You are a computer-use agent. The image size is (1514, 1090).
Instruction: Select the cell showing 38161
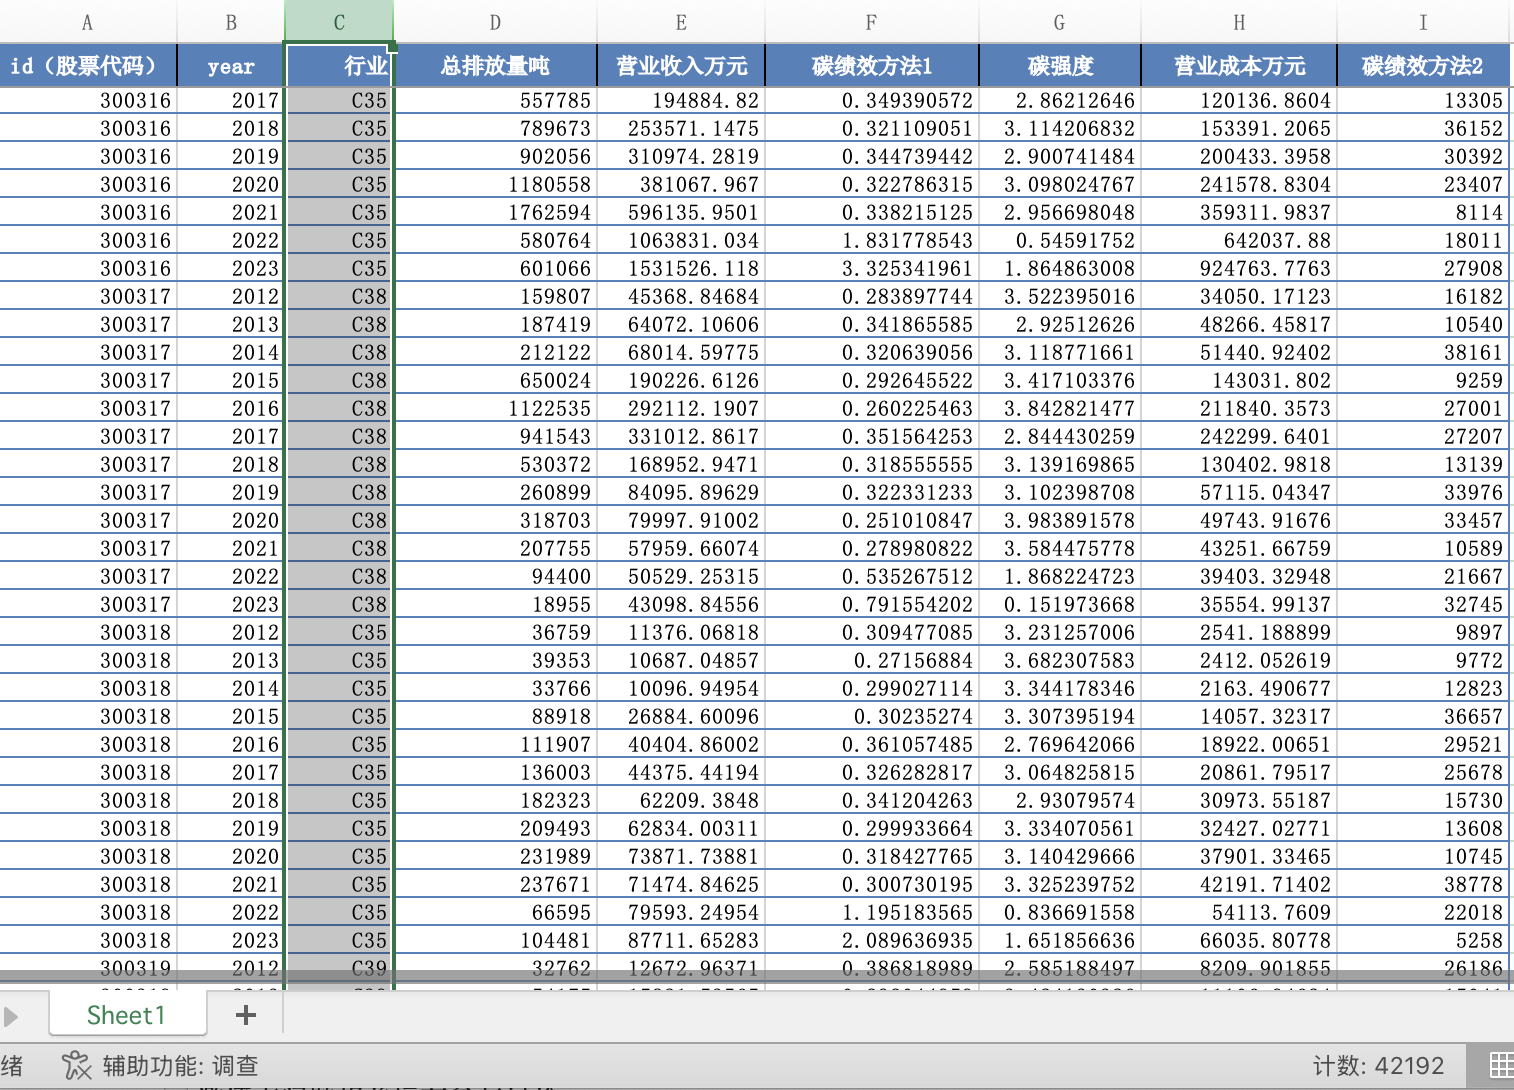pyautogui.click(x=1423, y=352)
